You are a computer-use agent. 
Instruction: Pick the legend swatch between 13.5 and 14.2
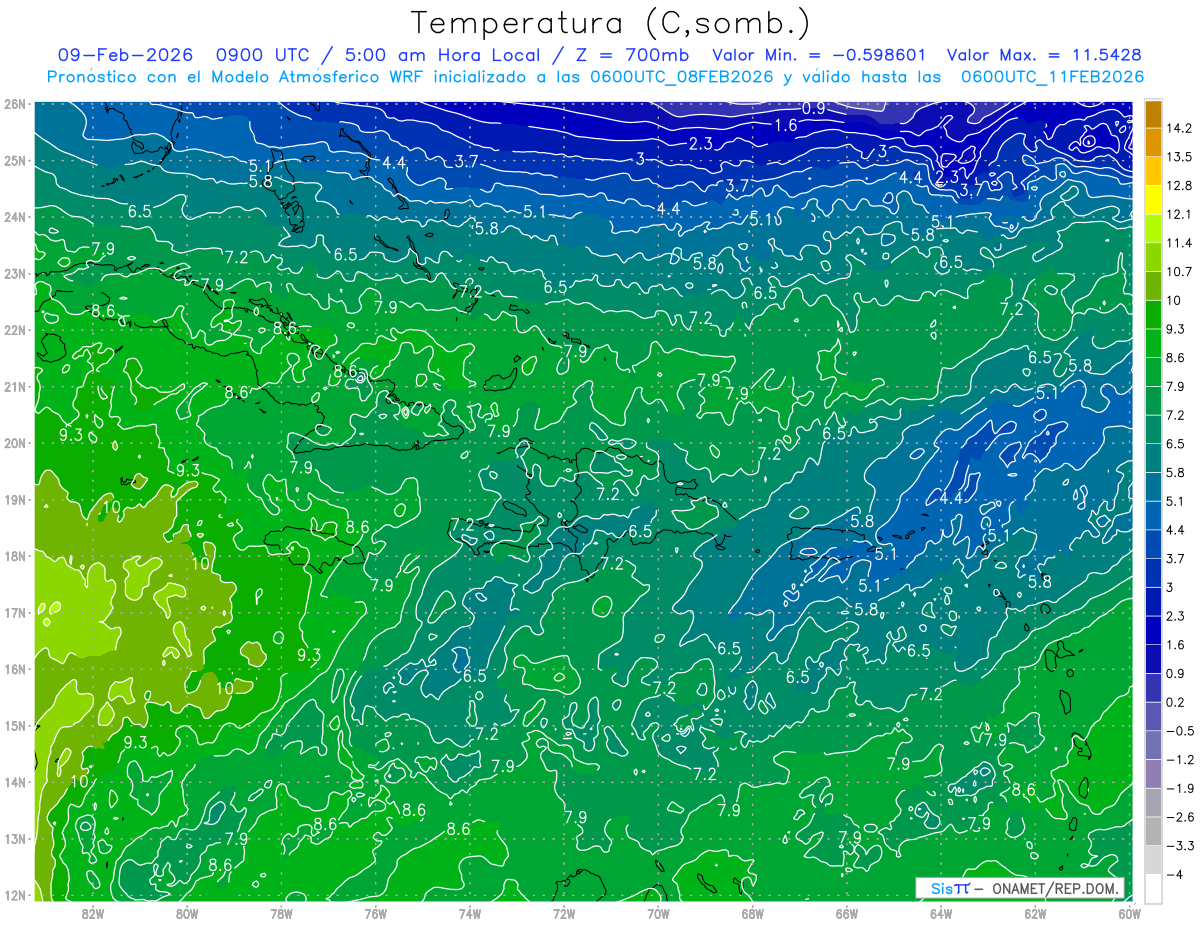coord(1153,142)
